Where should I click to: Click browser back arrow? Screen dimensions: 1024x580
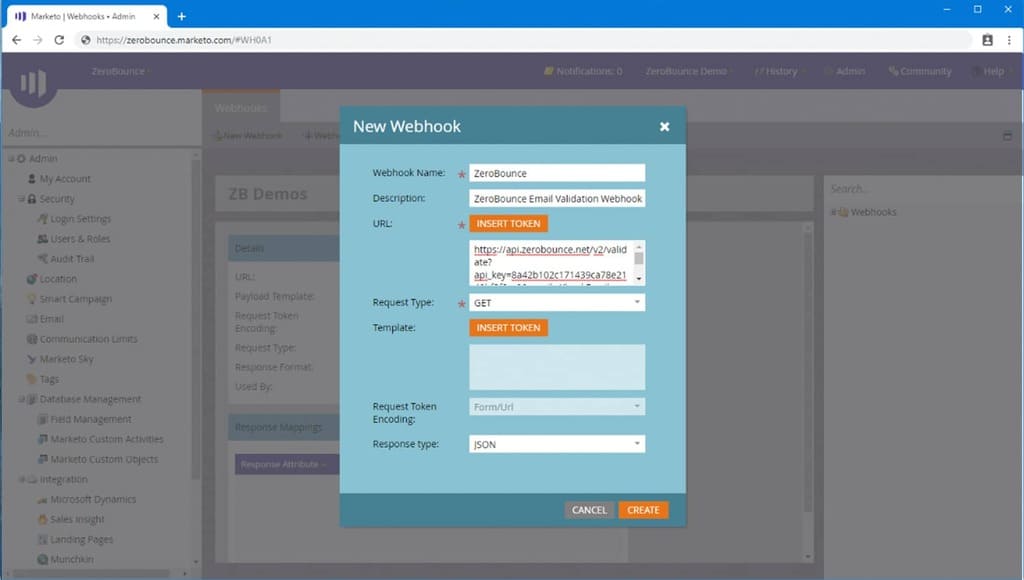(x=16, y=40)
